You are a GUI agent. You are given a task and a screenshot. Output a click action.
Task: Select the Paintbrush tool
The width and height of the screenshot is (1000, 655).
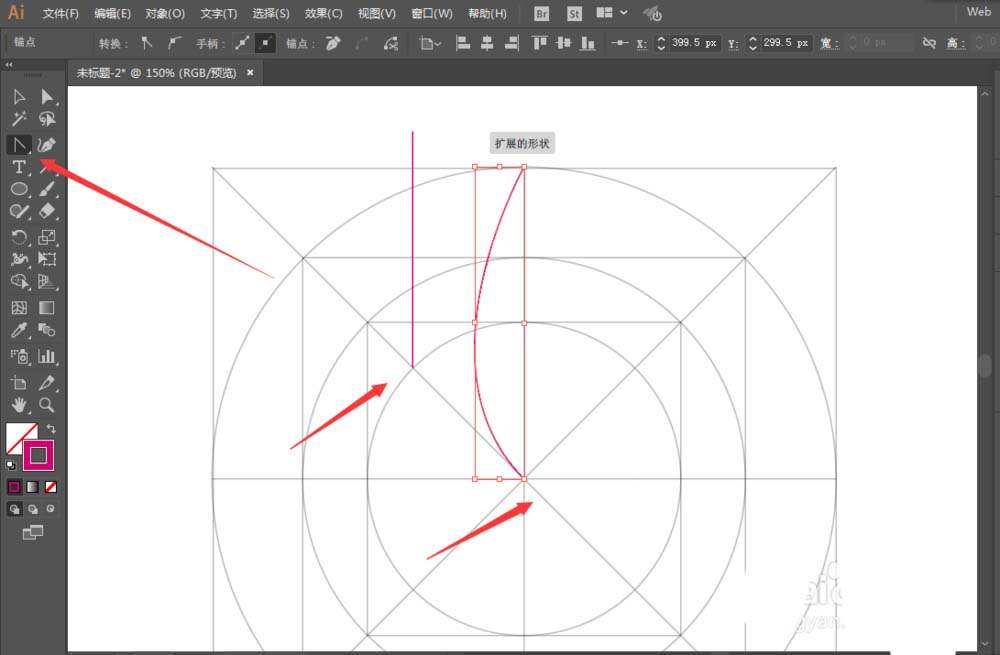coord(47,189)
